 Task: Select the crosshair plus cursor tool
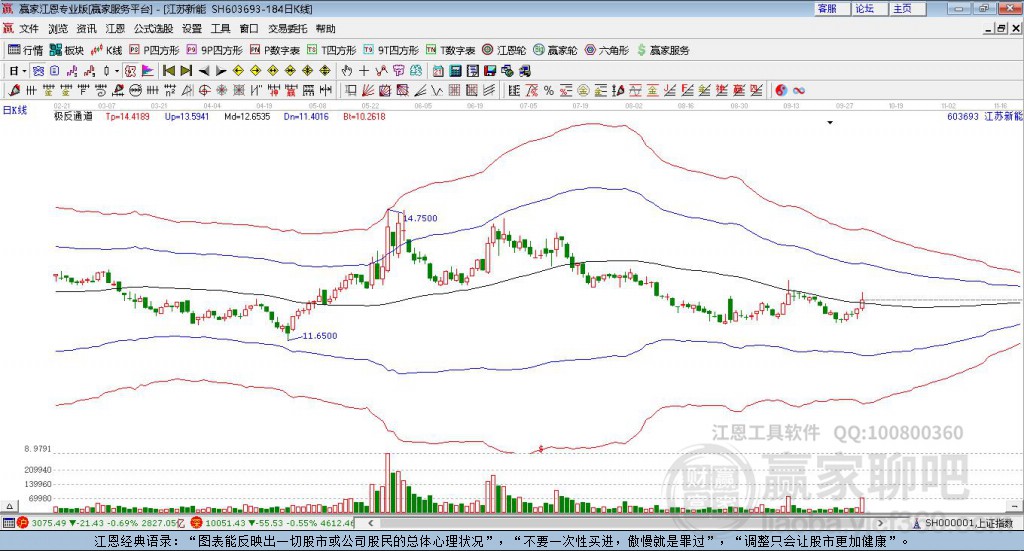[364, 71]
